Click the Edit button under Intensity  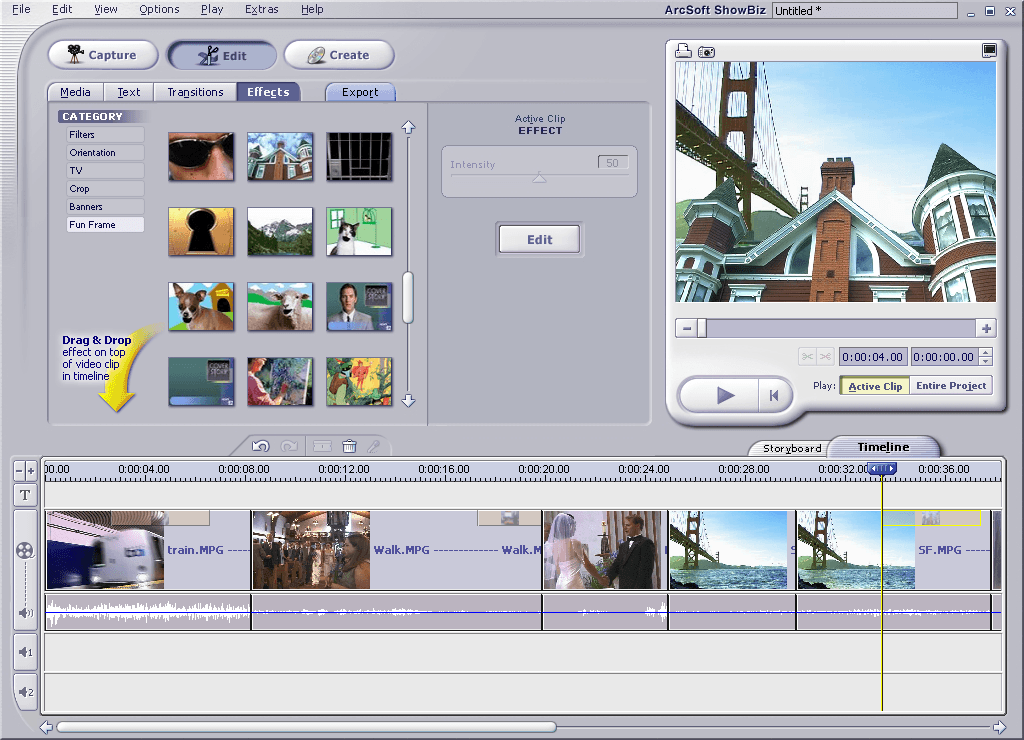(x=539, y=240)
